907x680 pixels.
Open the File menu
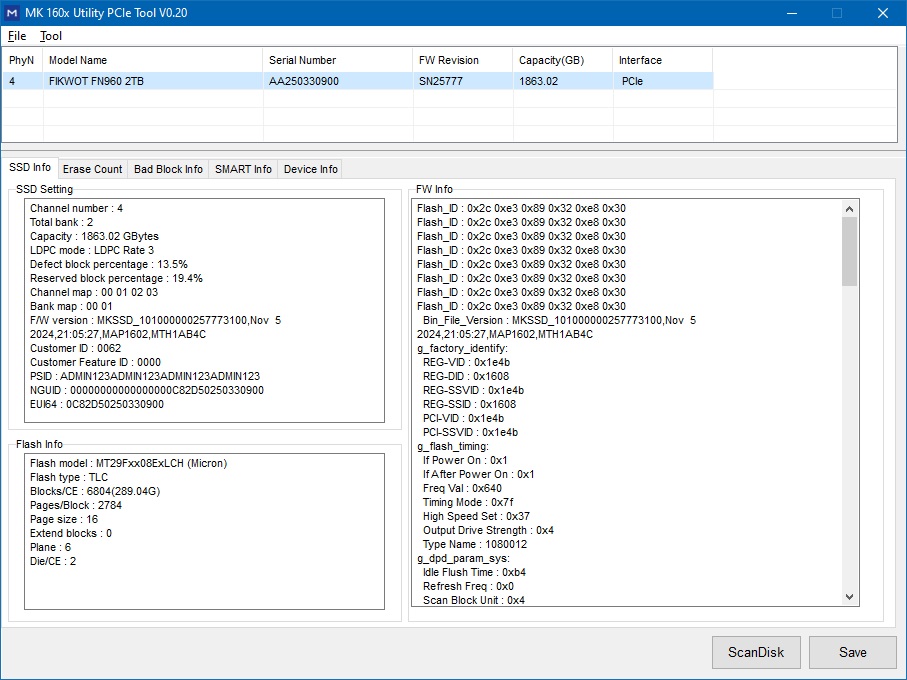tap(17, 36)
